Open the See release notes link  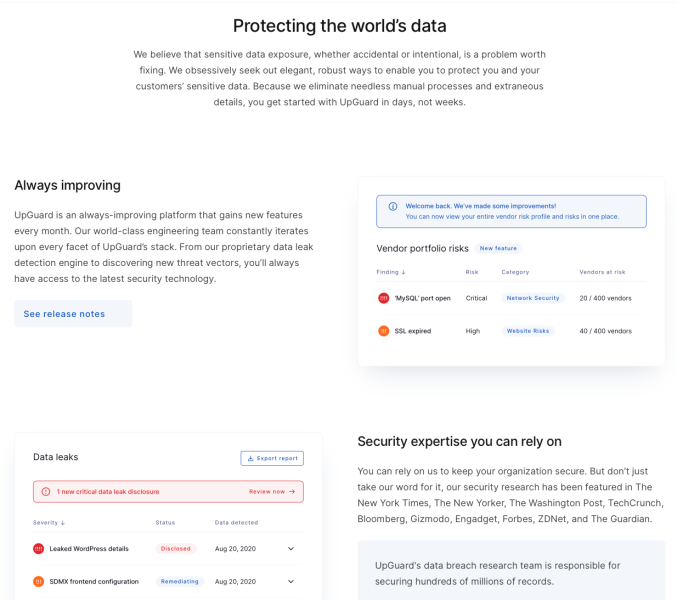click(64, 314)
